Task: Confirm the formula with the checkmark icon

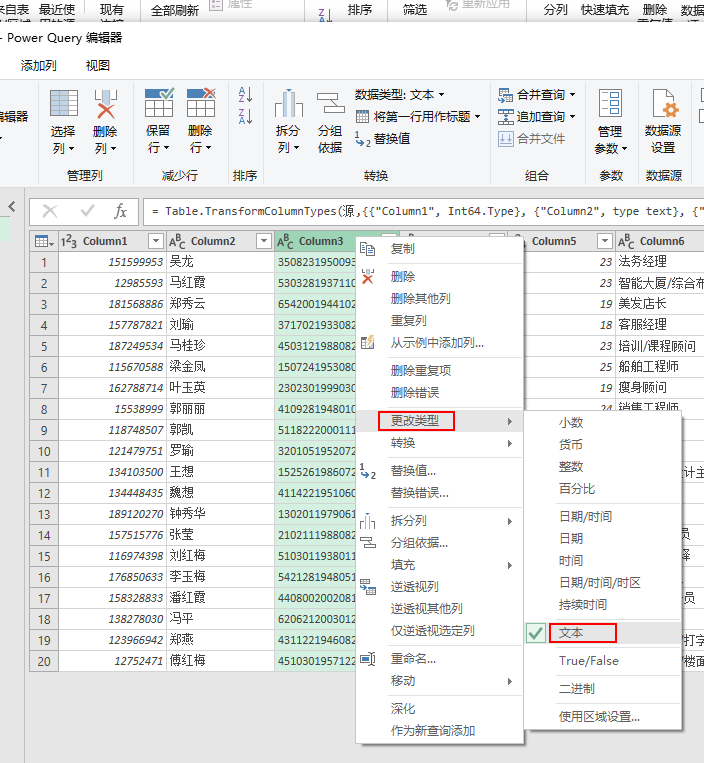Action: point(88,211)
